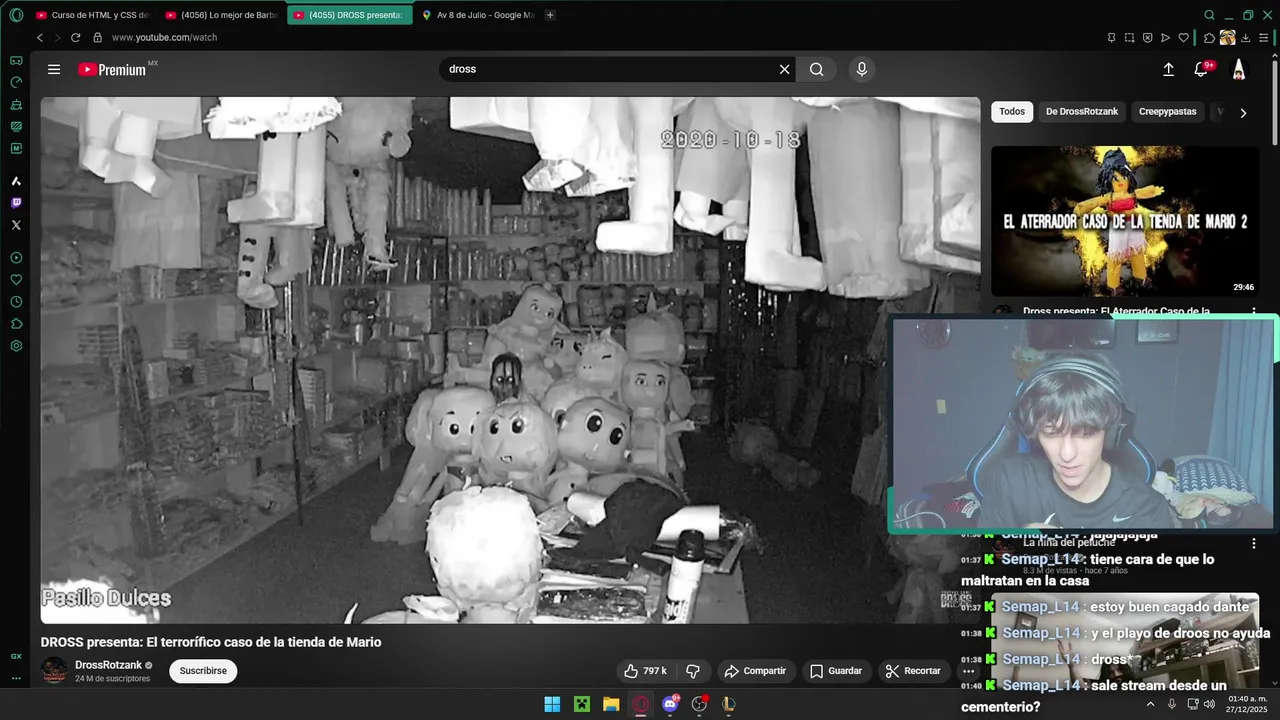Open the Opera GX main menu logo
Viewport: 1280px width, 720px height.
tap(16, 15)
